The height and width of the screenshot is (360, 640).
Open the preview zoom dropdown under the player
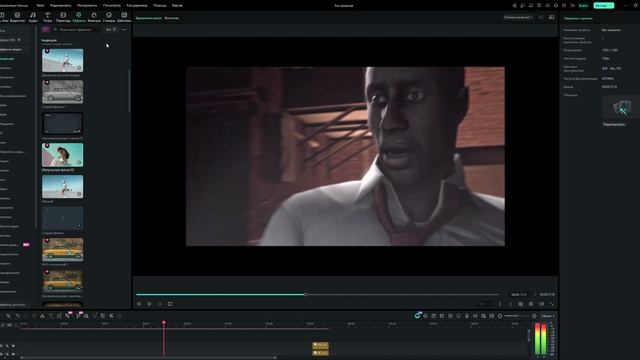tap(484, 304)
